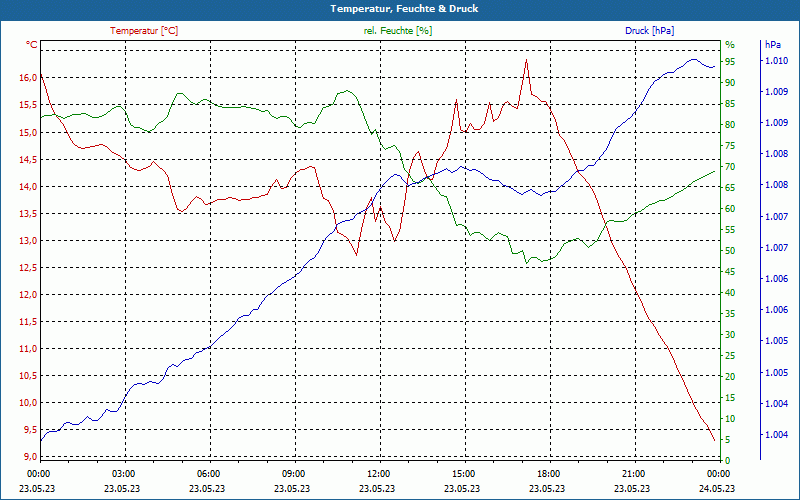This screenshot has width=800, height=500.
Task: Click the green 0 humidity axis label
Action: point(728,461)
